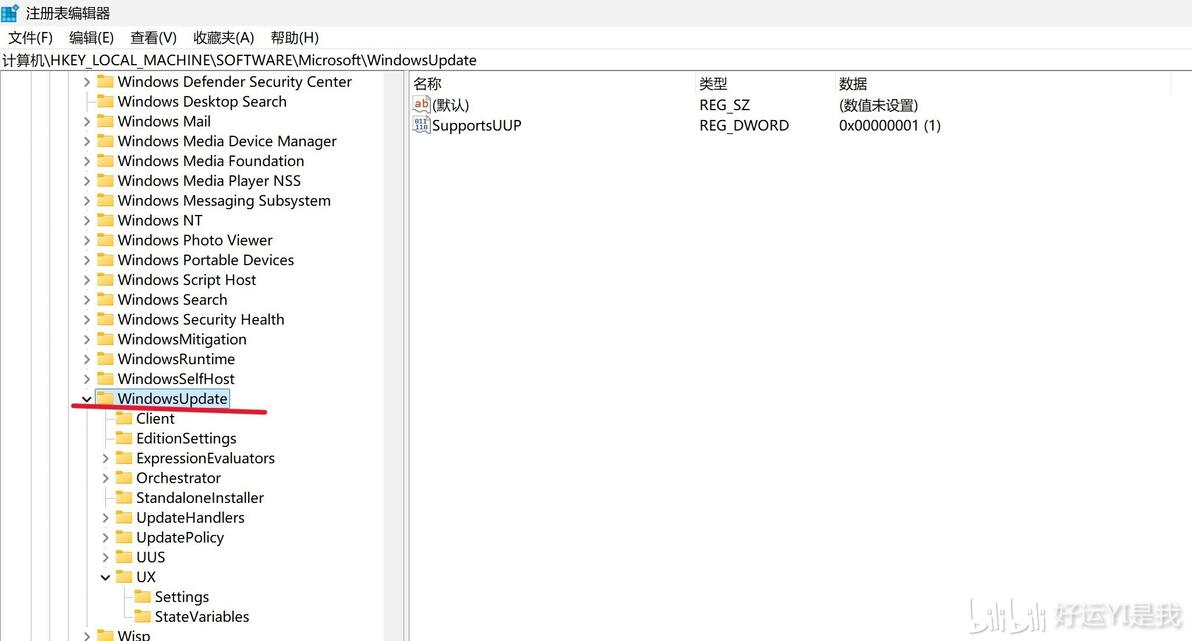
Task: Select the StandaloneInstaller folder icon
Action: (x=124, y=497)
